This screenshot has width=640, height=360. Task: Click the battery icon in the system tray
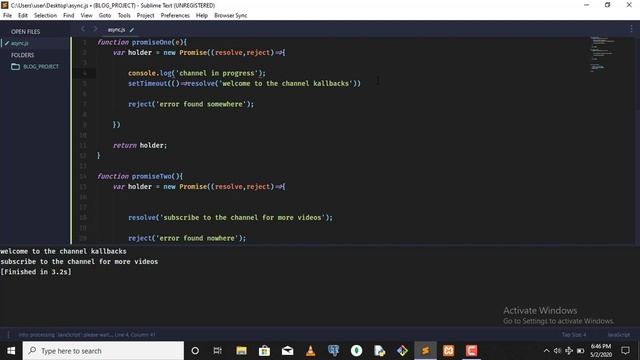580,351
